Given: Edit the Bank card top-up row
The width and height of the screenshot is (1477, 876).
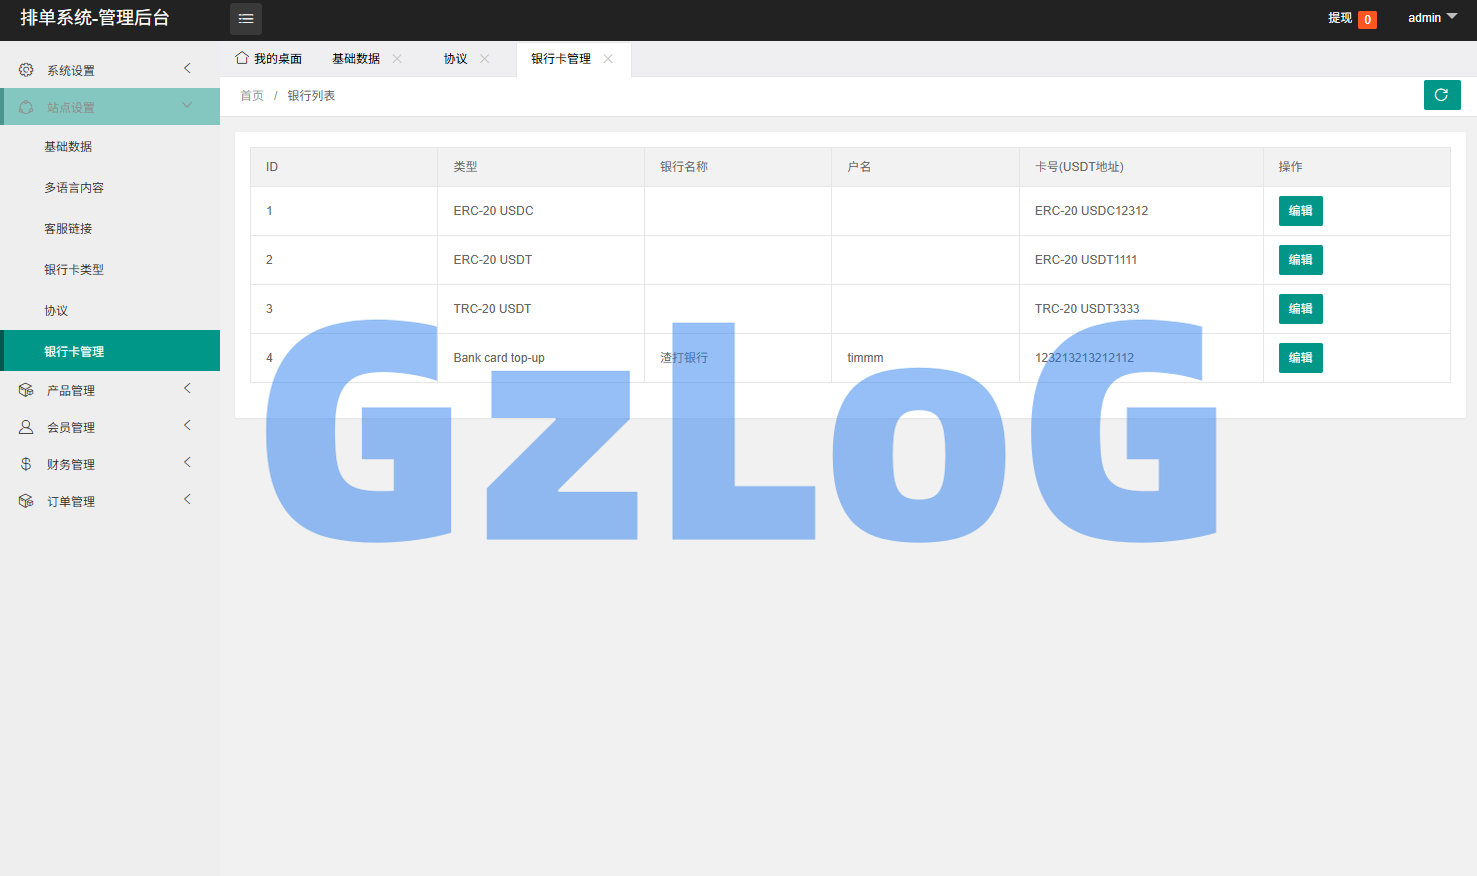Looking at the screenshot, I should 1300,358.
